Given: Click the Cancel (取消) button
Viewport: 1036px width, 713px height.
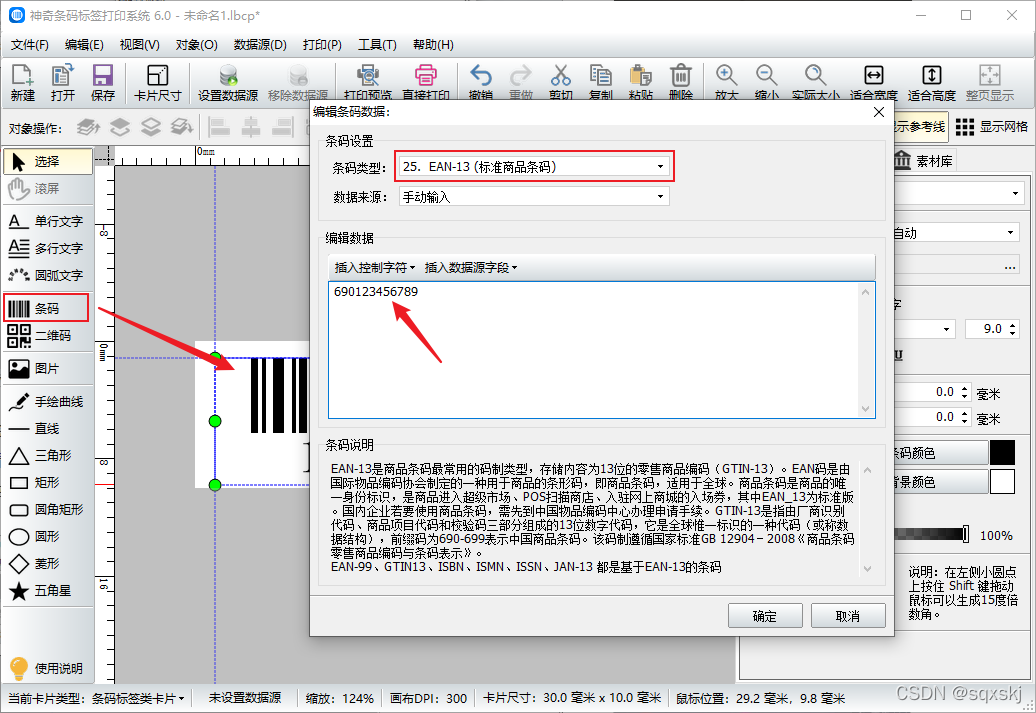Looking at the screenshot, I should tap(848, 616).
